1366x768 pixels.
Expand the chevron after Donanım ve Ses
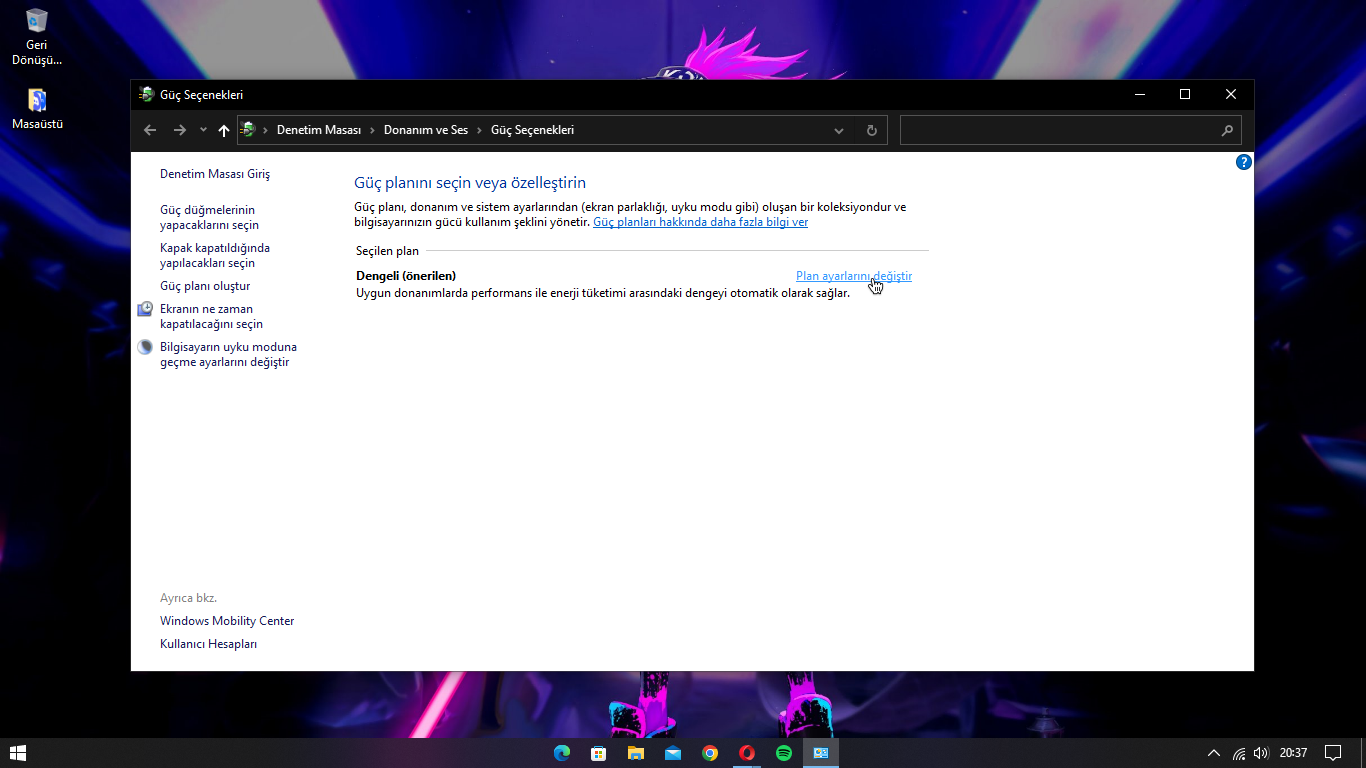point(479,130)
